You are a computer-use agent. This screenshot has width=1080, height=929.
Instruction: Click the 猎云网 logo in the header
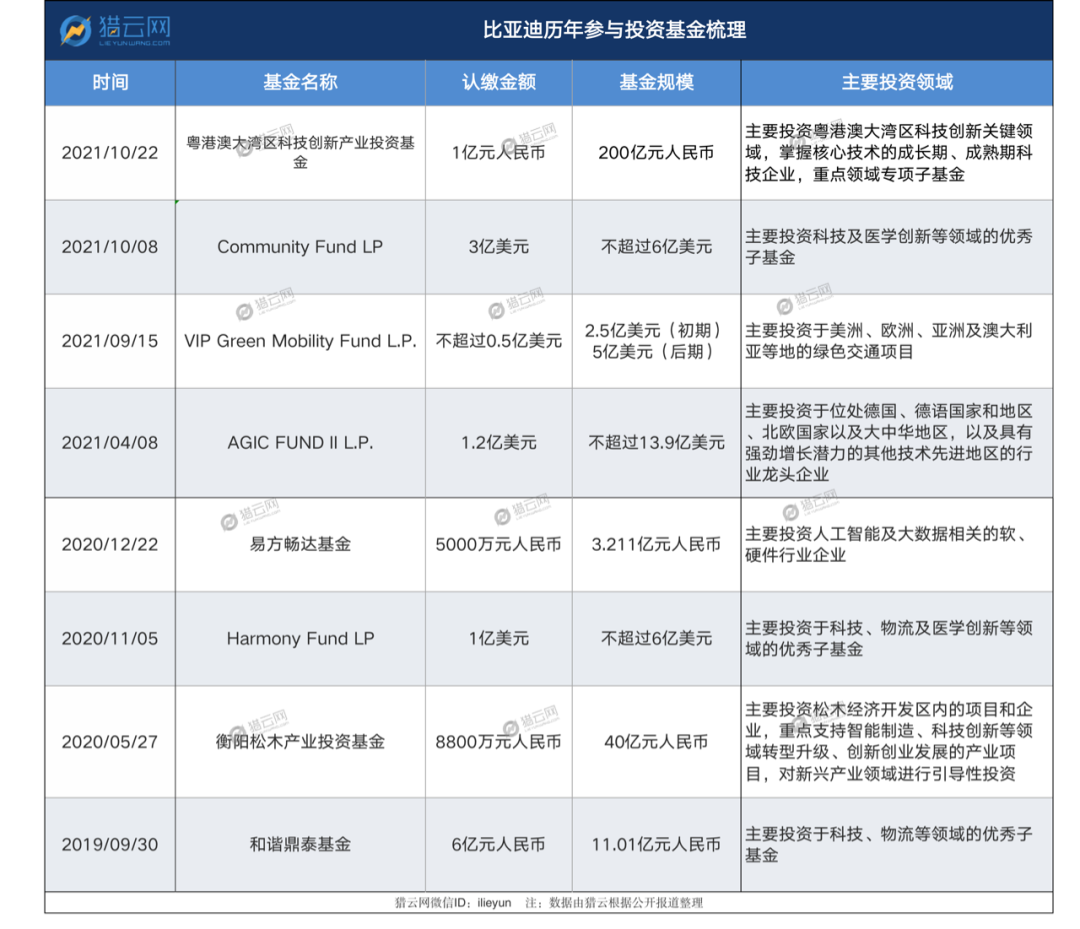(115, 30)
